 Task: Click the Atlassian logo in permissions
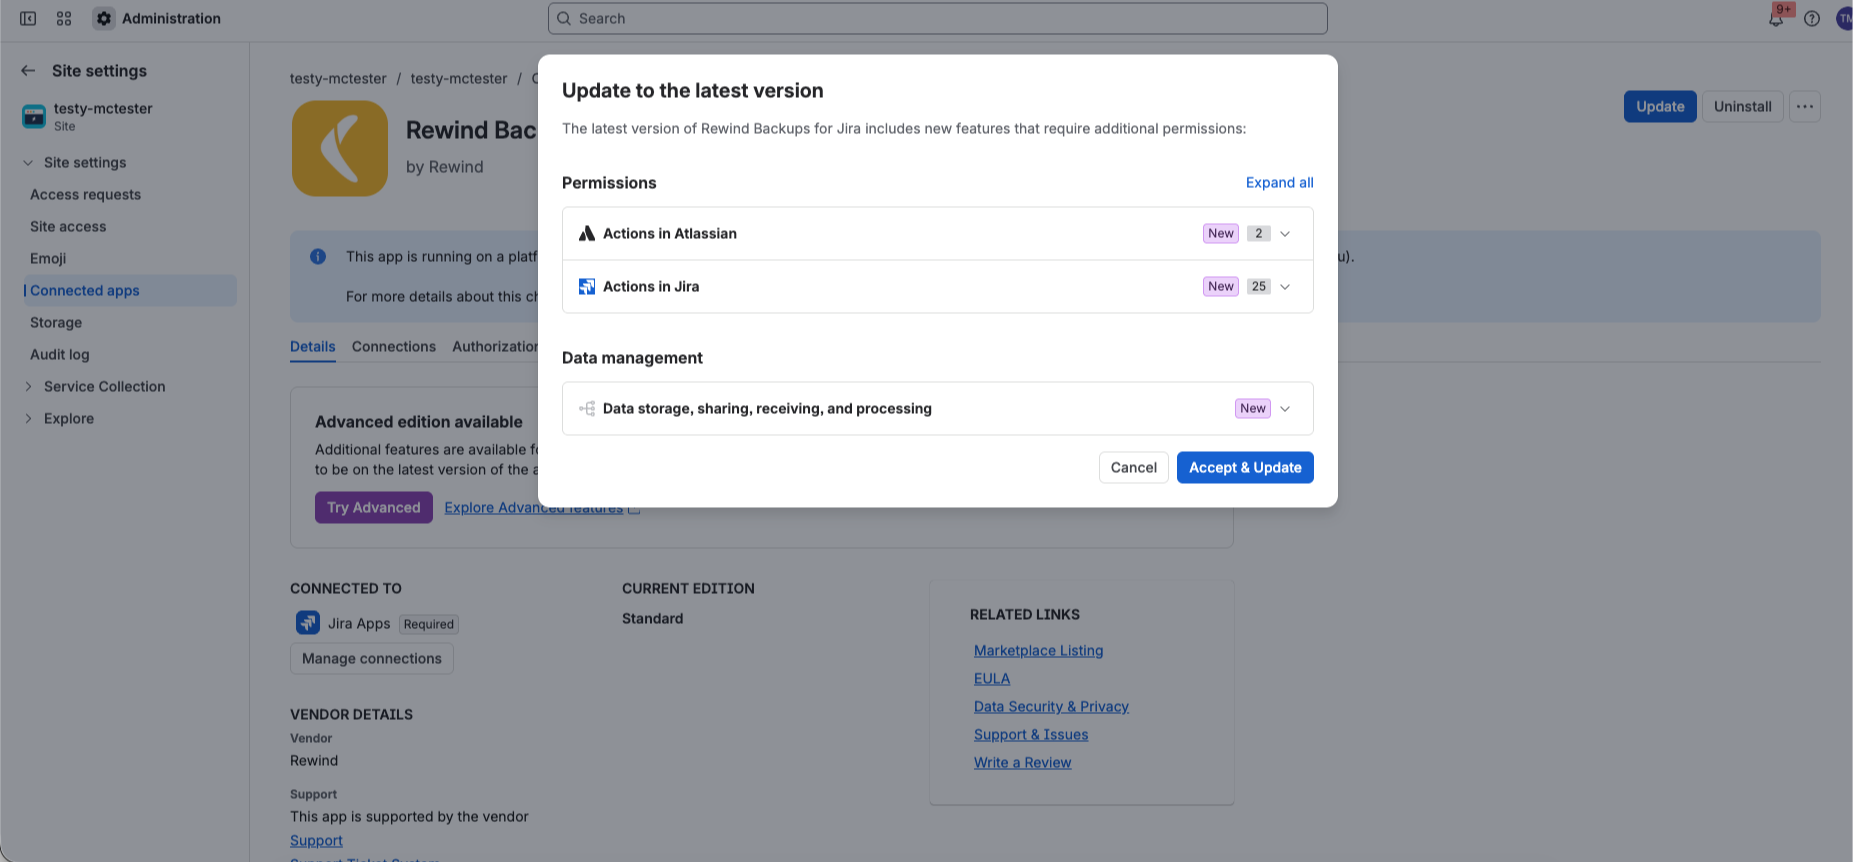(587, 233)
